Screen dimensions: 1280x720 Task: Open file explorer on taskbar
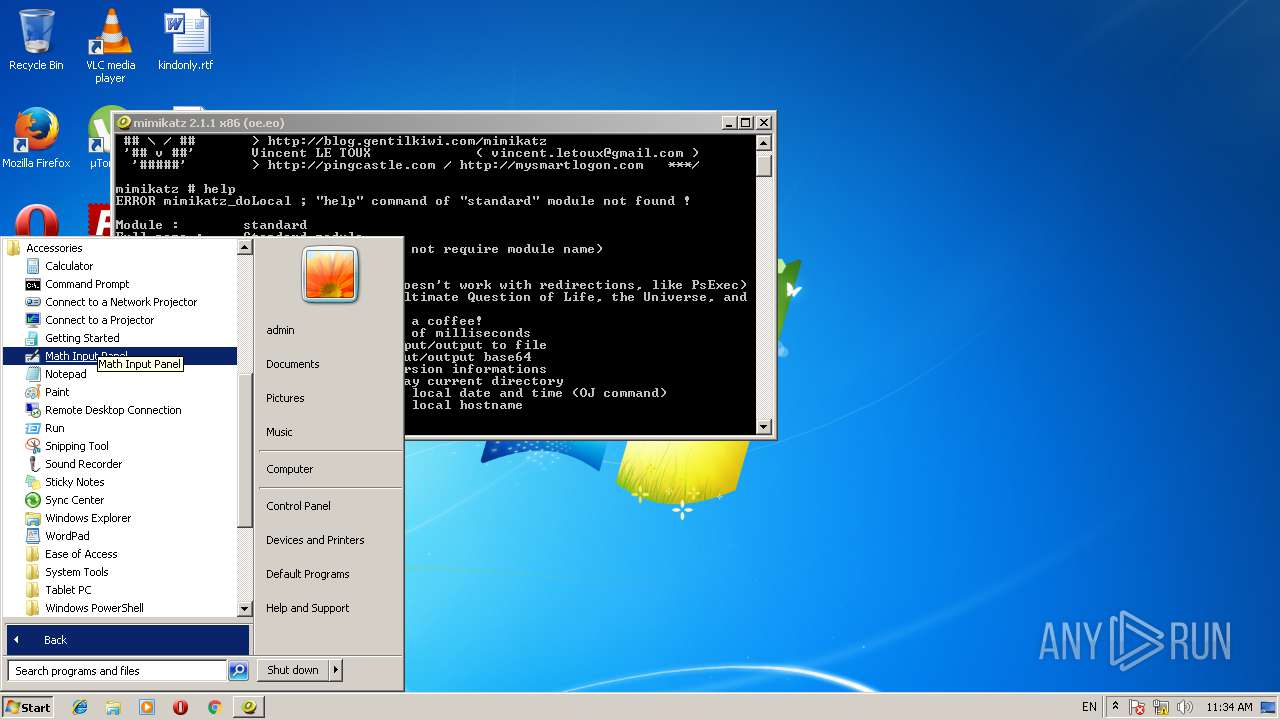point(113,707)
